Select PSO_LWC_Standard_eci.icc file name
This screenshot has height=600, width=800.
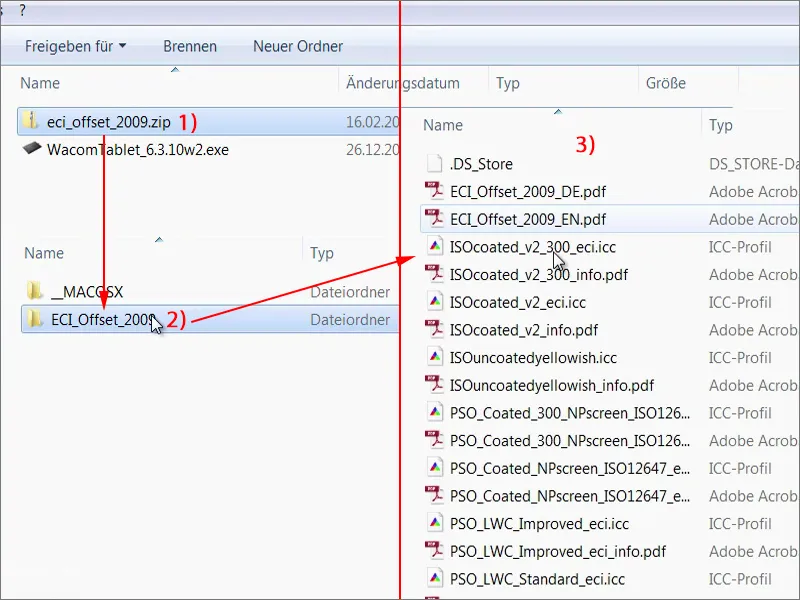pos(537,580)
